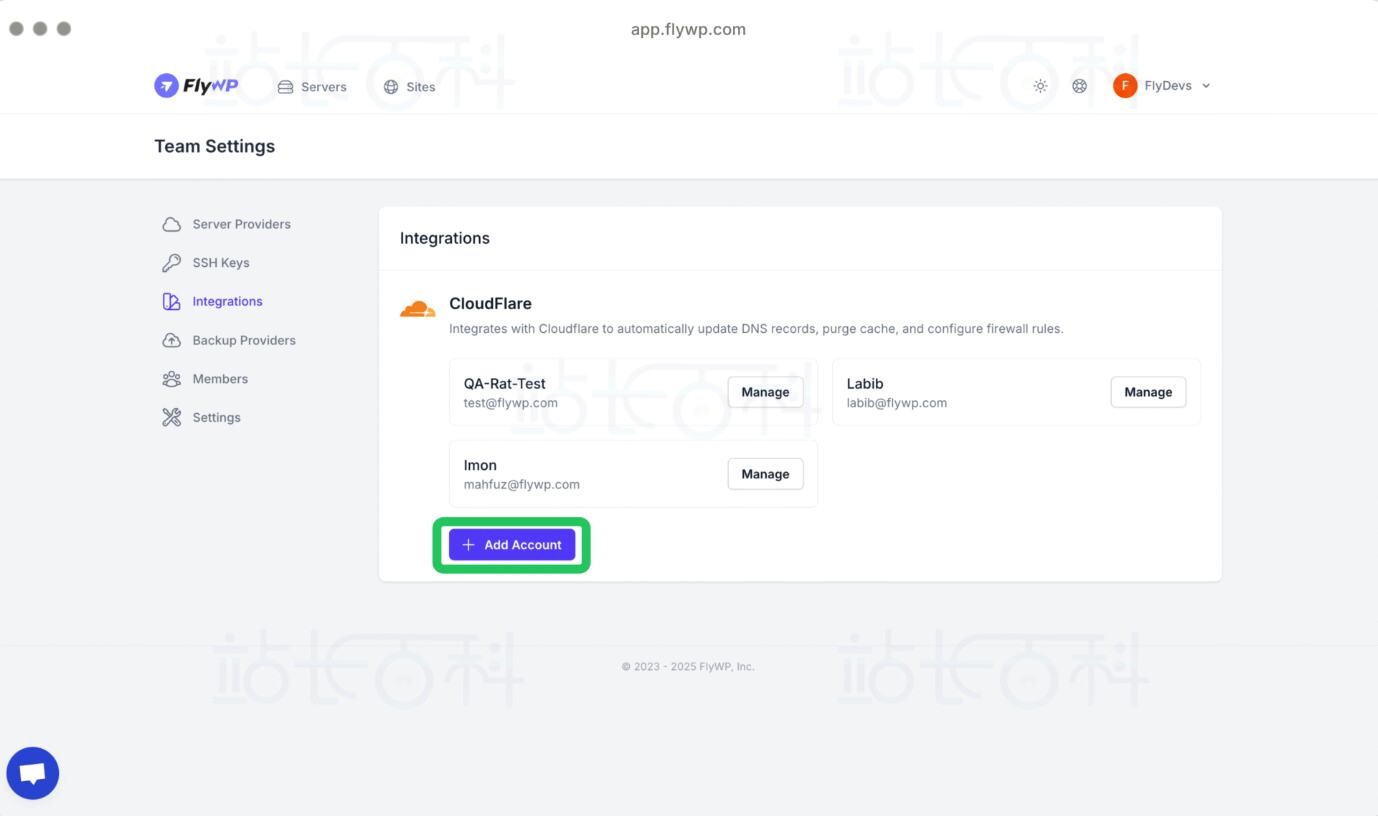Click the app.flywp.com address bar
This screenshot has width=1378, height=816.
[x=688, y=29]
